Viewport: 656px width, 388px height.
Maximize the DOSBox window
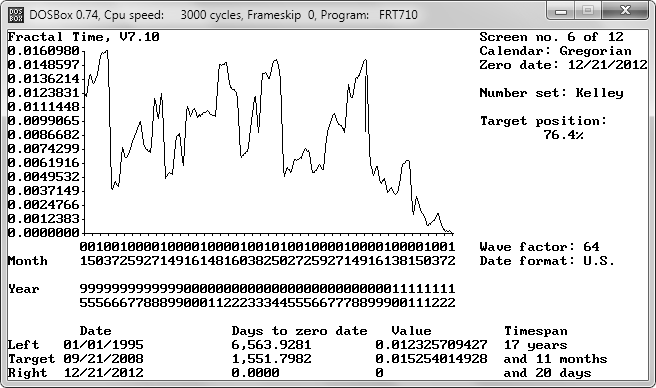pos(588,11)
